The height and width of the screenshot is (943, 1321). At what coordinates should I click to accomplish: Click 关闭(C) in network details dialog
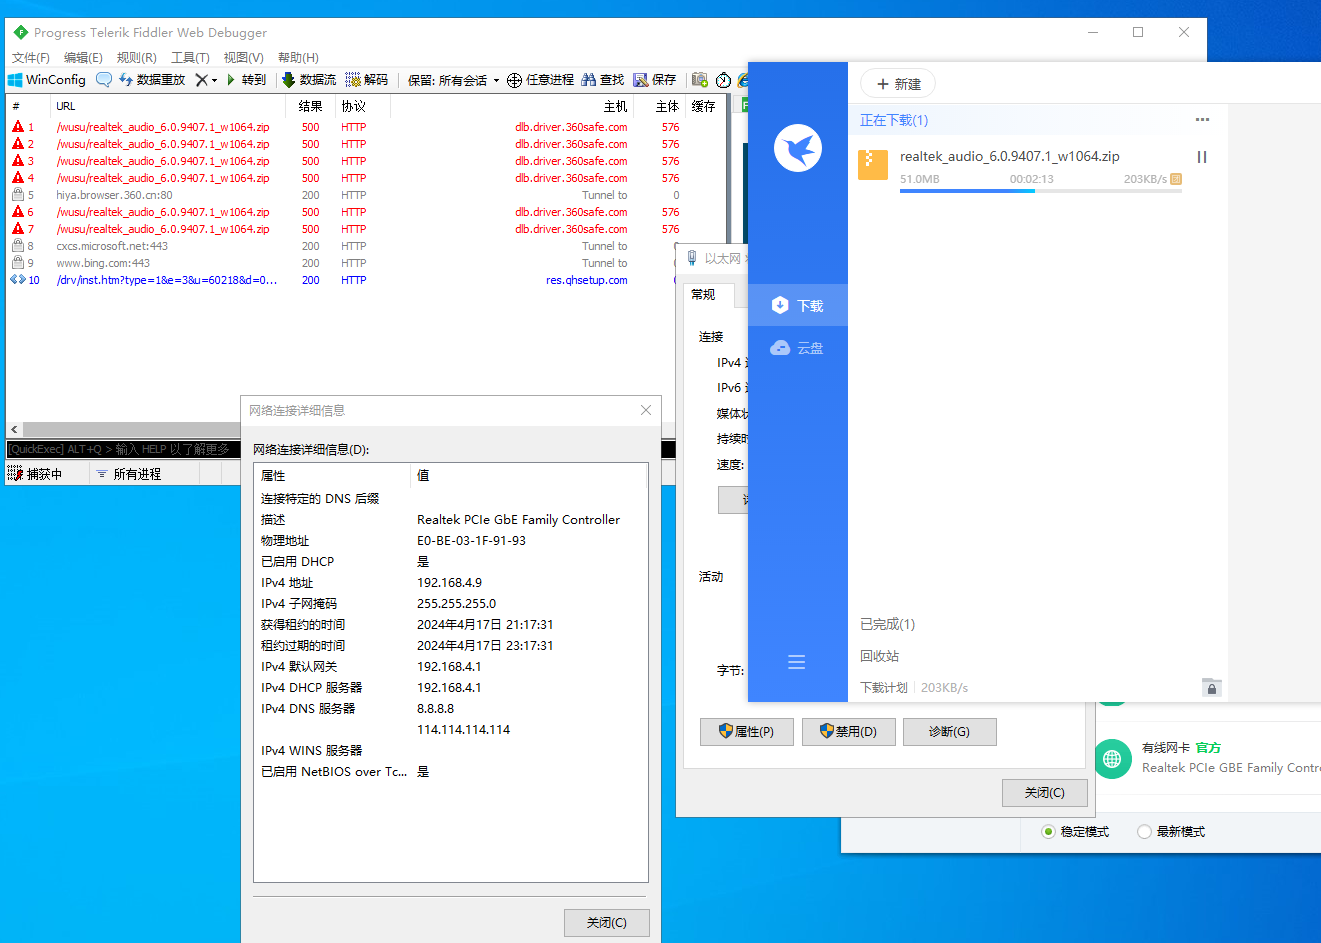point(607,923)
